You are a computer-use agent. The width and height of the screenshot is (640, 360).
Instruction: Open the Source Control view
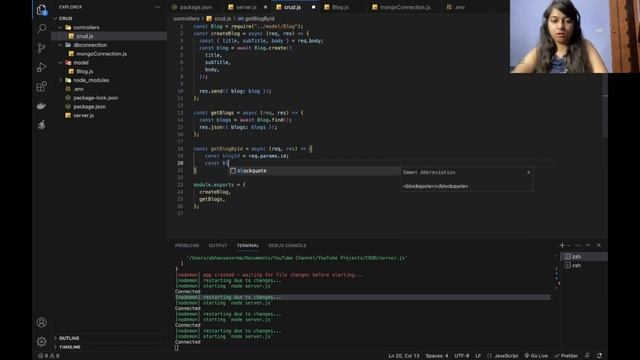pyautogui.click(x=41, y=48)
